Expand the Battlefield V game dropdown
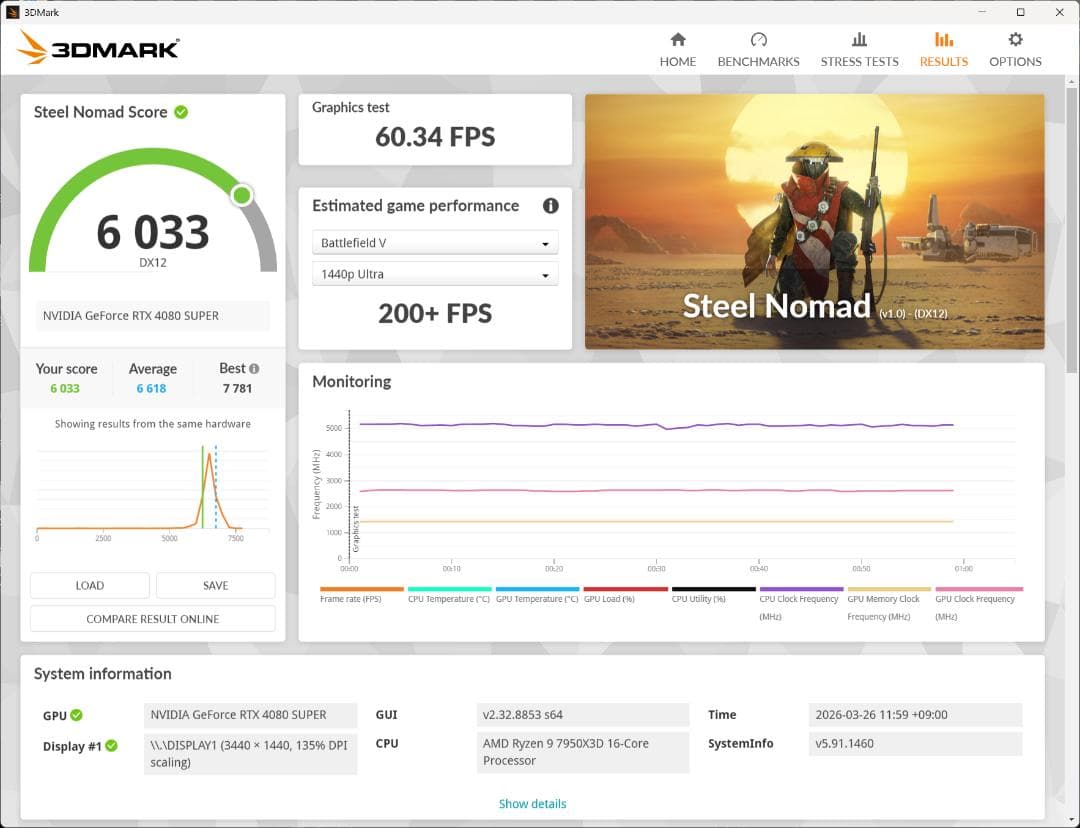1080x828 pixels. tap(435, 242)
